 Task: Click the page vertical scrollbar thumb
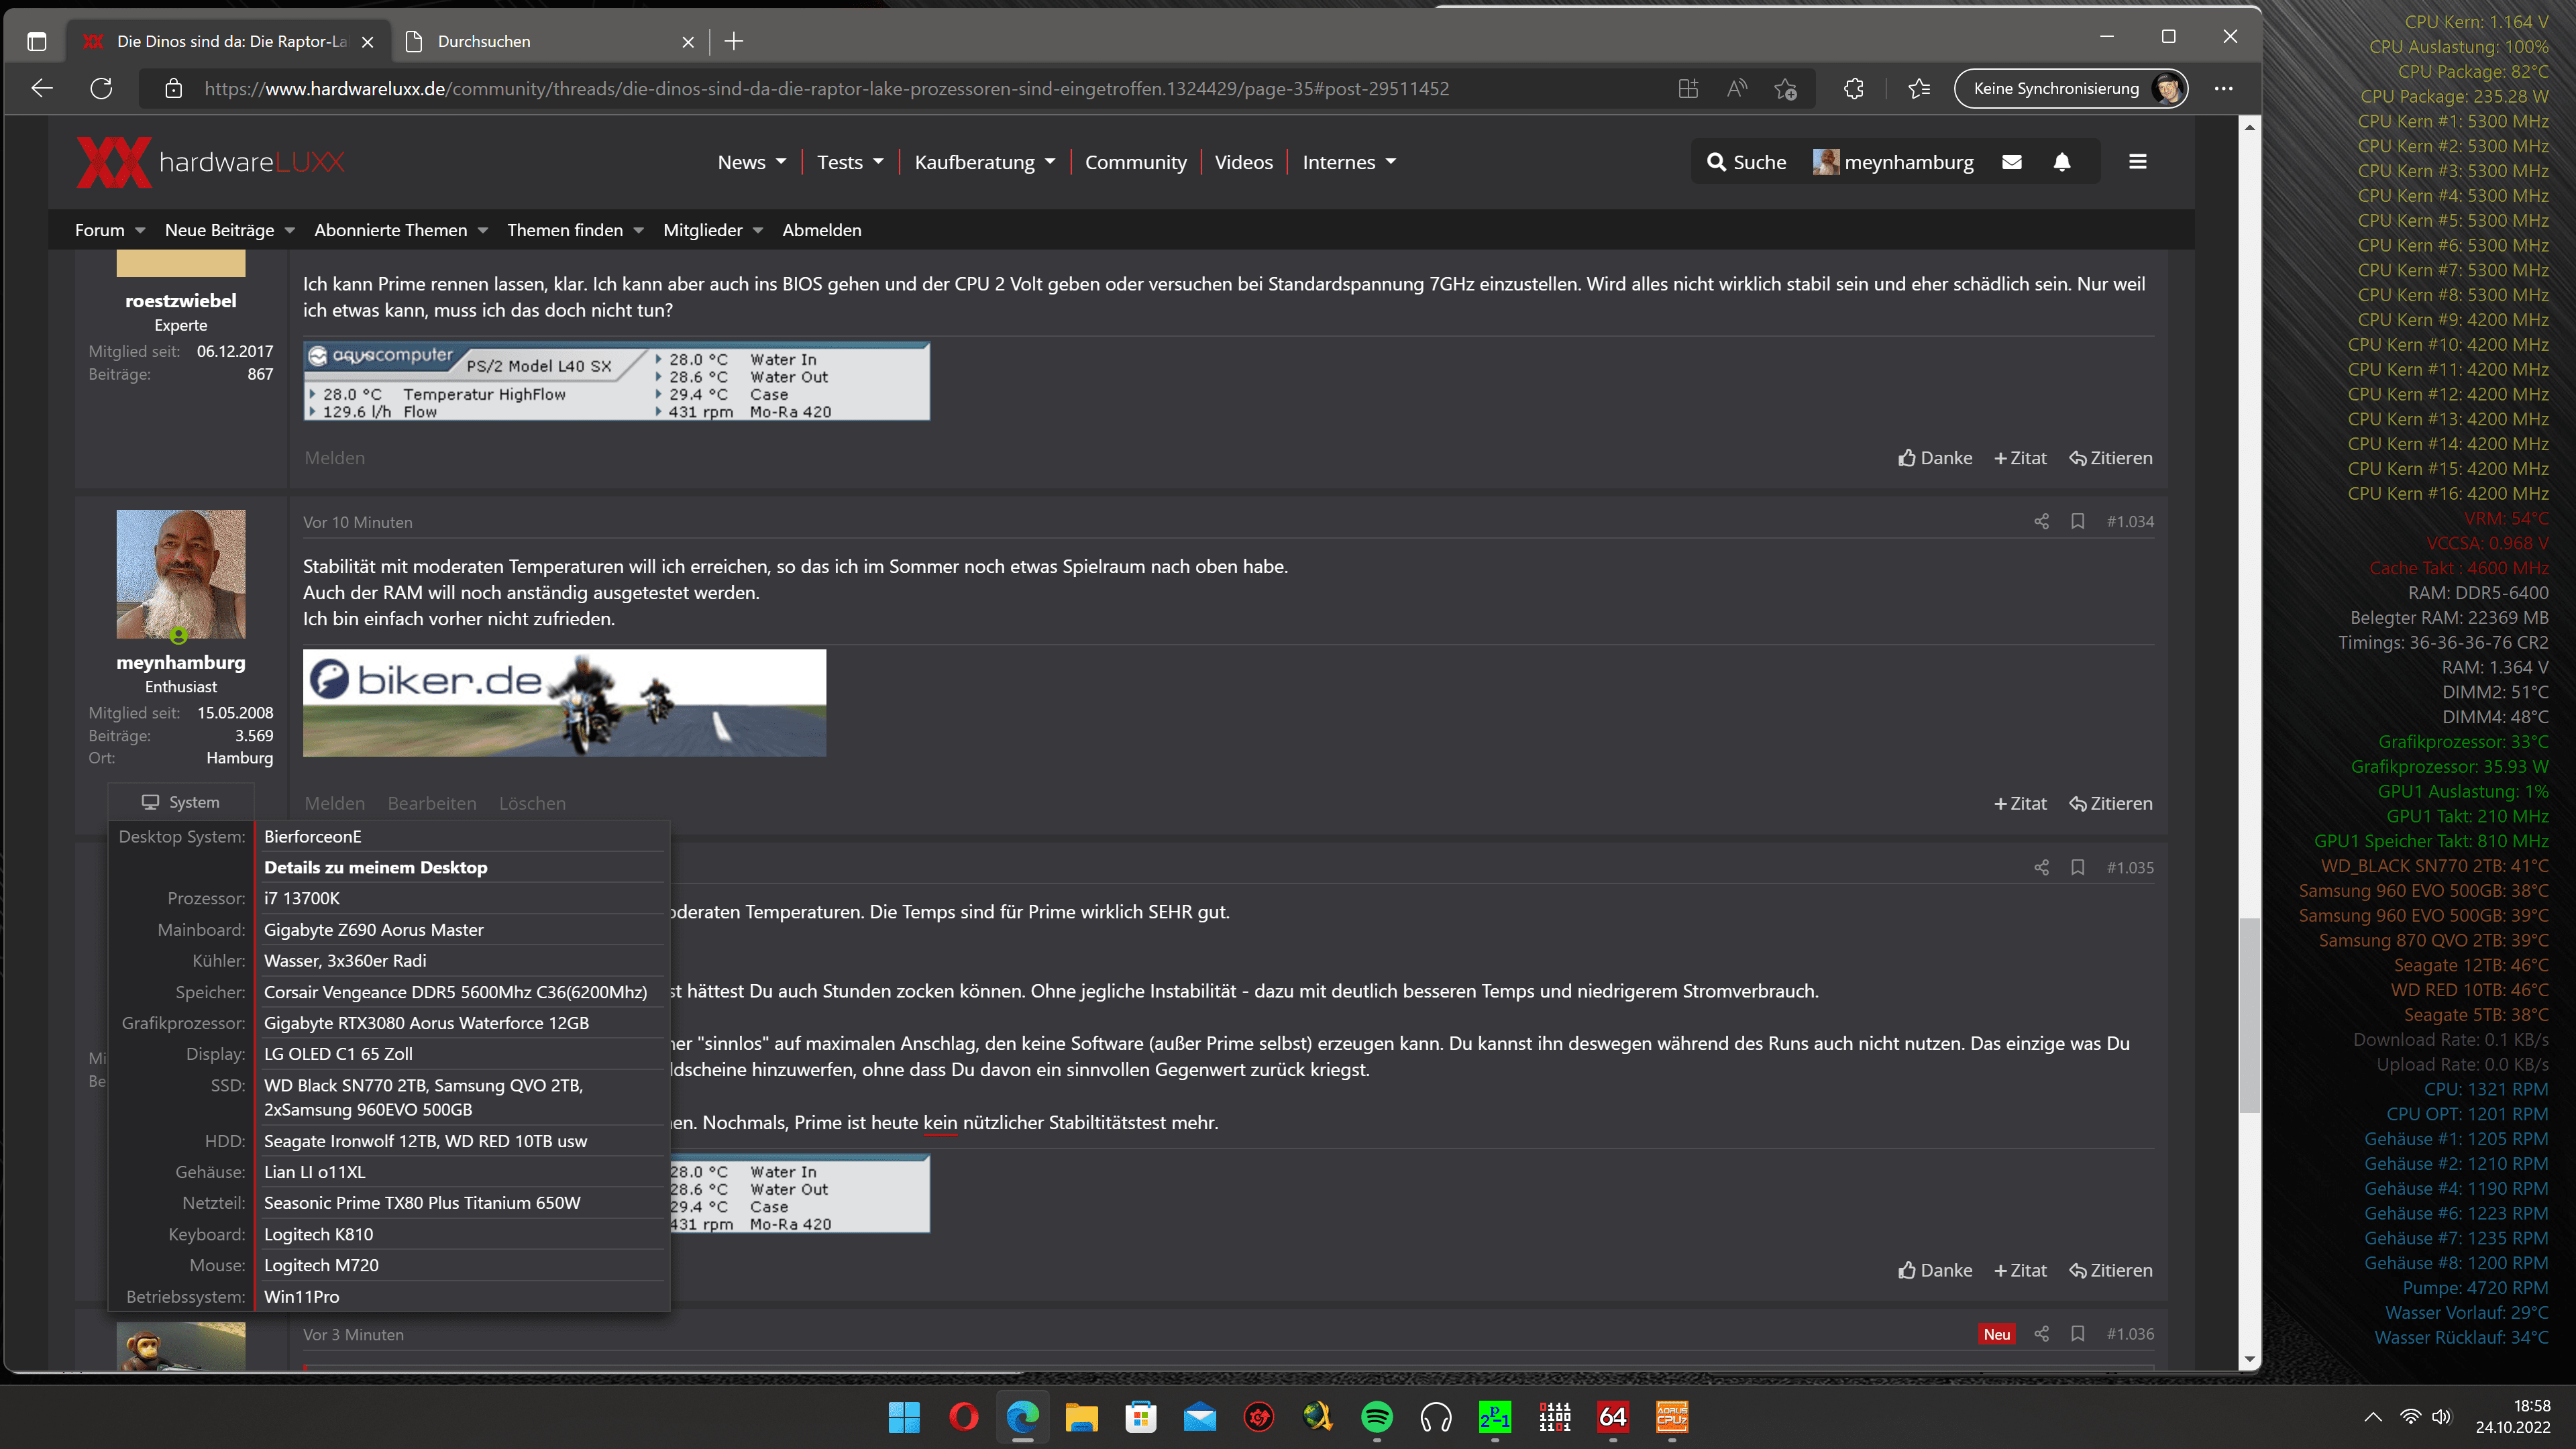click(2249, 1015)
